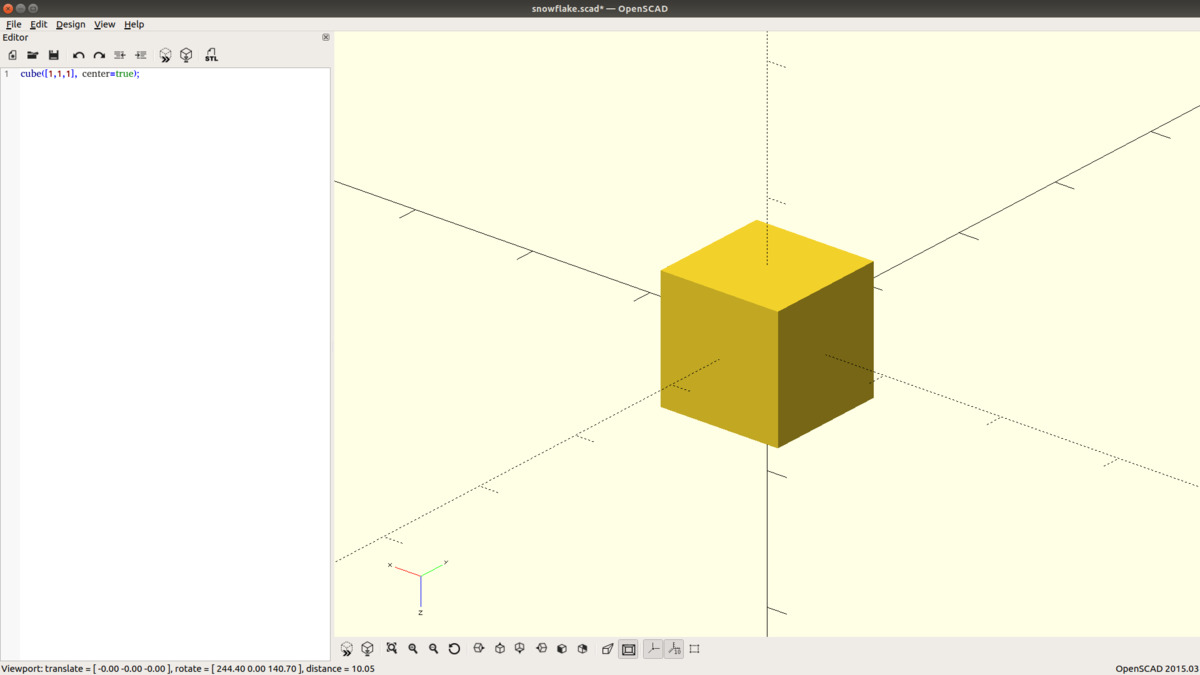The image size is (1200, 675).
Task: Reset the 3D view
Action: tap(454, 649)
